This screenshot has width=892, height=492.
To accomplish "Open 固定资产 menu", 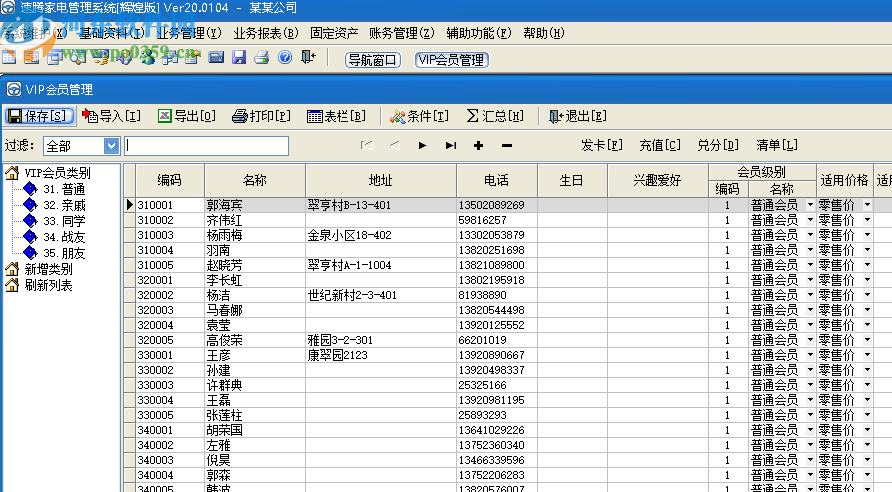I will click(334, 34).
